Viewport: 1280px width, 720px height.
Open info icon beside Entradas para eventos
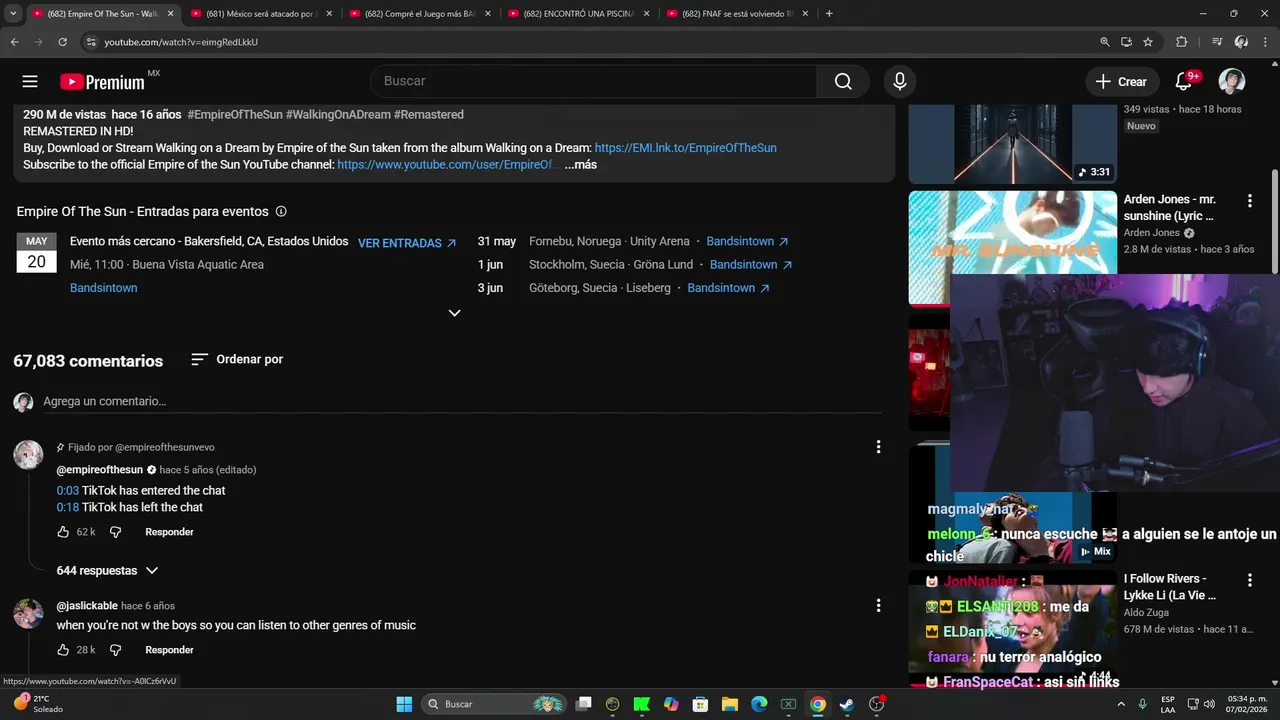click(281, 212)
